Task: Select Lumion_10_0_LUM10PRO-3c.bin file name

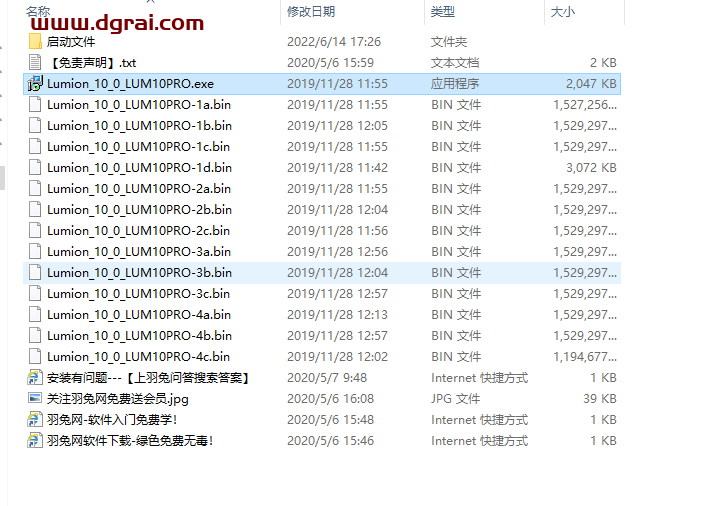Action: click(138, 294)
